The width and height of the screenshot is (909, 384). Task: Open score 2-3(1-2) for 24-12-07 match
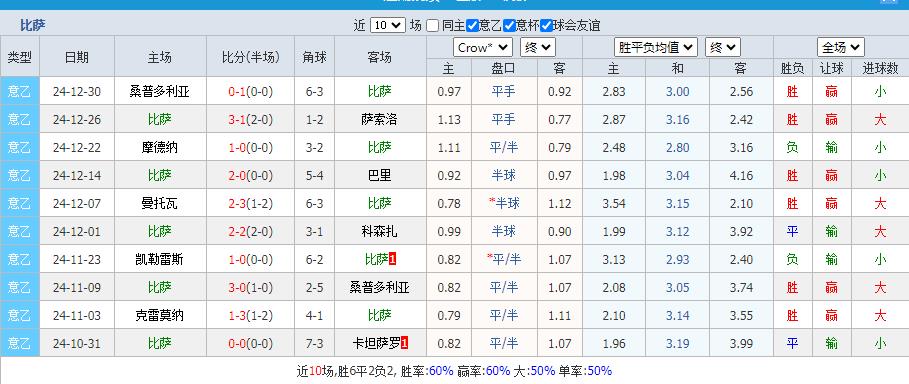[250, 203]
